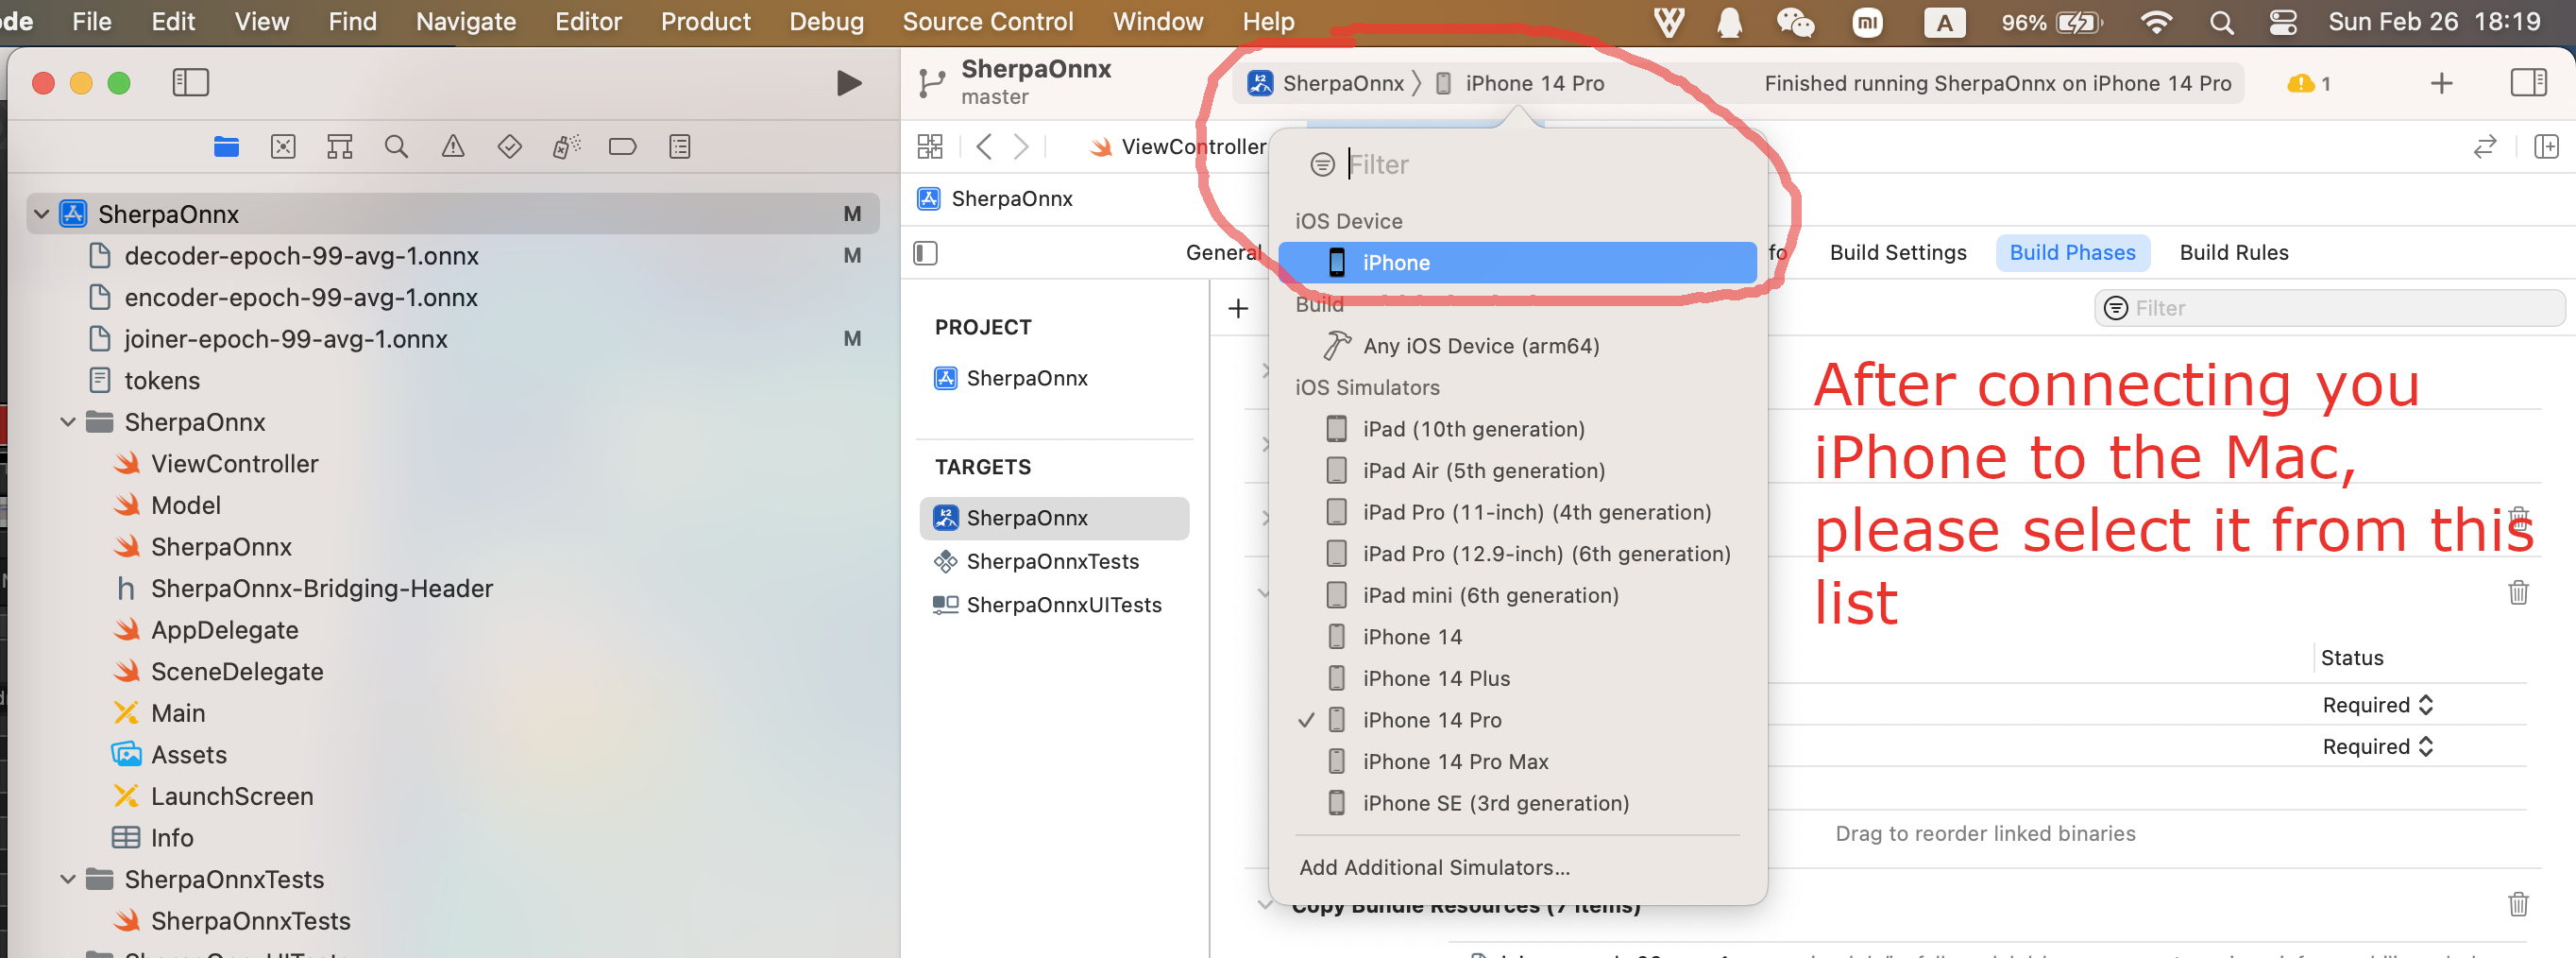Click the related items grid icon
The image size is (2576, 958).
(929, 147)
